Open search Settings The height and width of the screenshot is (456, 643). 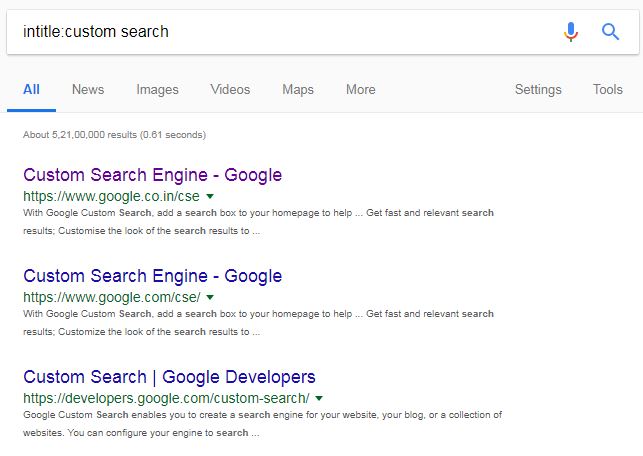coord(538,90)
